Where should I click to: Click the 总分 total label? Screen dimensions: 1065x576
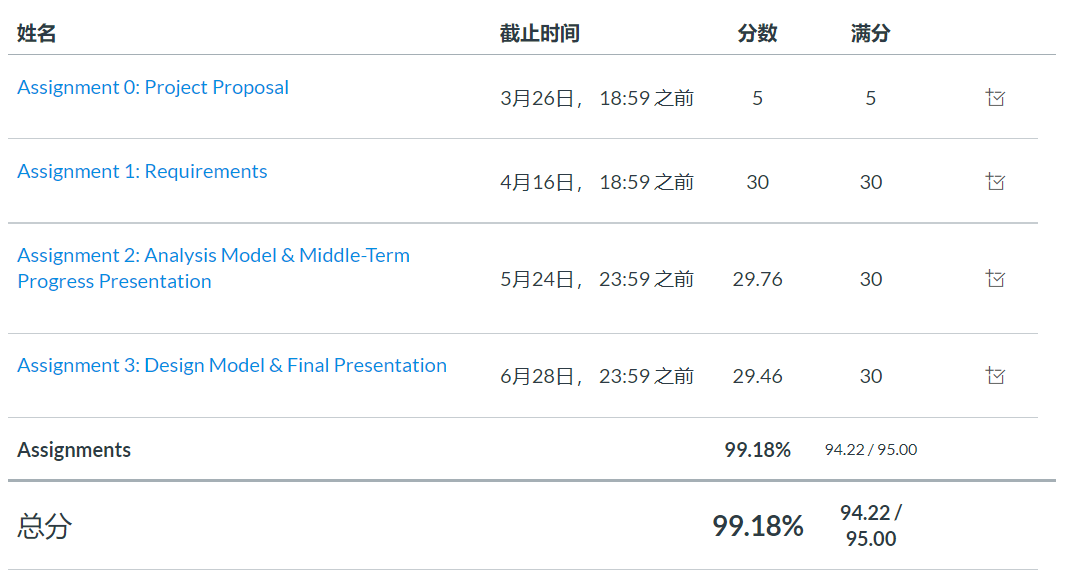pyautogui.click(x=45, y=526)
